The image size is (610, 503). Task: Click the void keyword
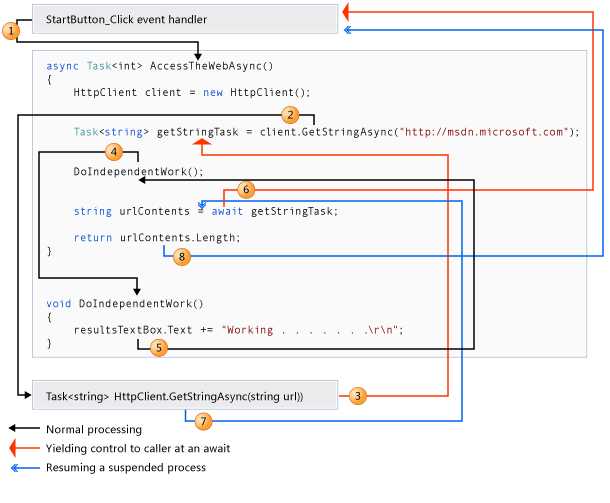(59, 304)
